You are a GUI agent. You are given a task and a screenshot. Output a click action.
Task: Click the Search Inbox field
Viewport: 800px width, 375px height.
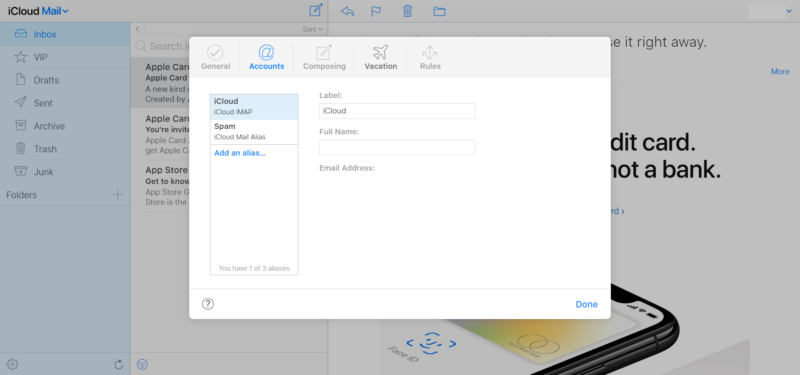(x=162, y=46)
